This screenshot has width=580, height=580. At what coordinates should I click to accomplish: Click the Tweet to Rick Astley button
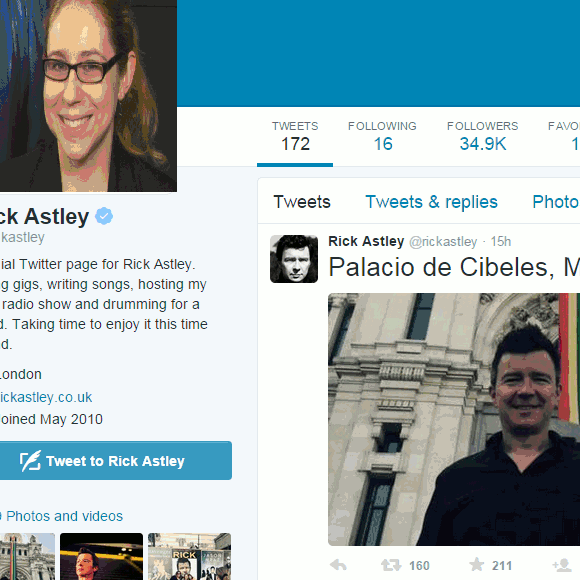[x=116, y=461]
